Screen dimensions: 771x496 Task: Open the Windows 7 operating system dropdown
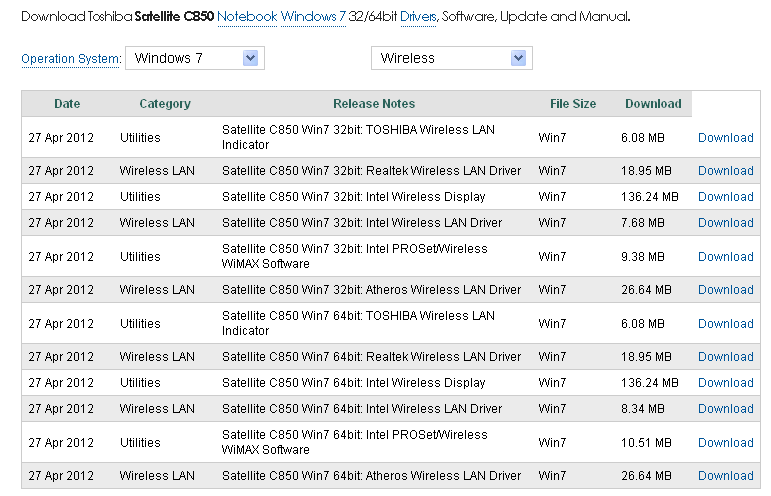[x=195, y=58]
